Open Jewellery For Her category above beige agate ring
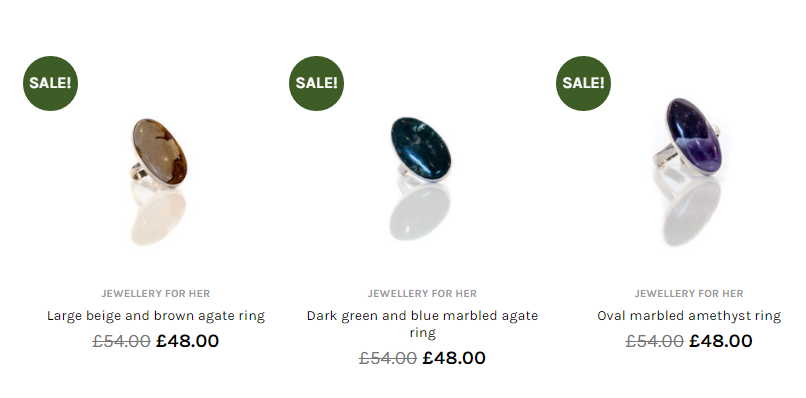Image resolution: width=806 pixels, height=398 pixels. (156, 294)
